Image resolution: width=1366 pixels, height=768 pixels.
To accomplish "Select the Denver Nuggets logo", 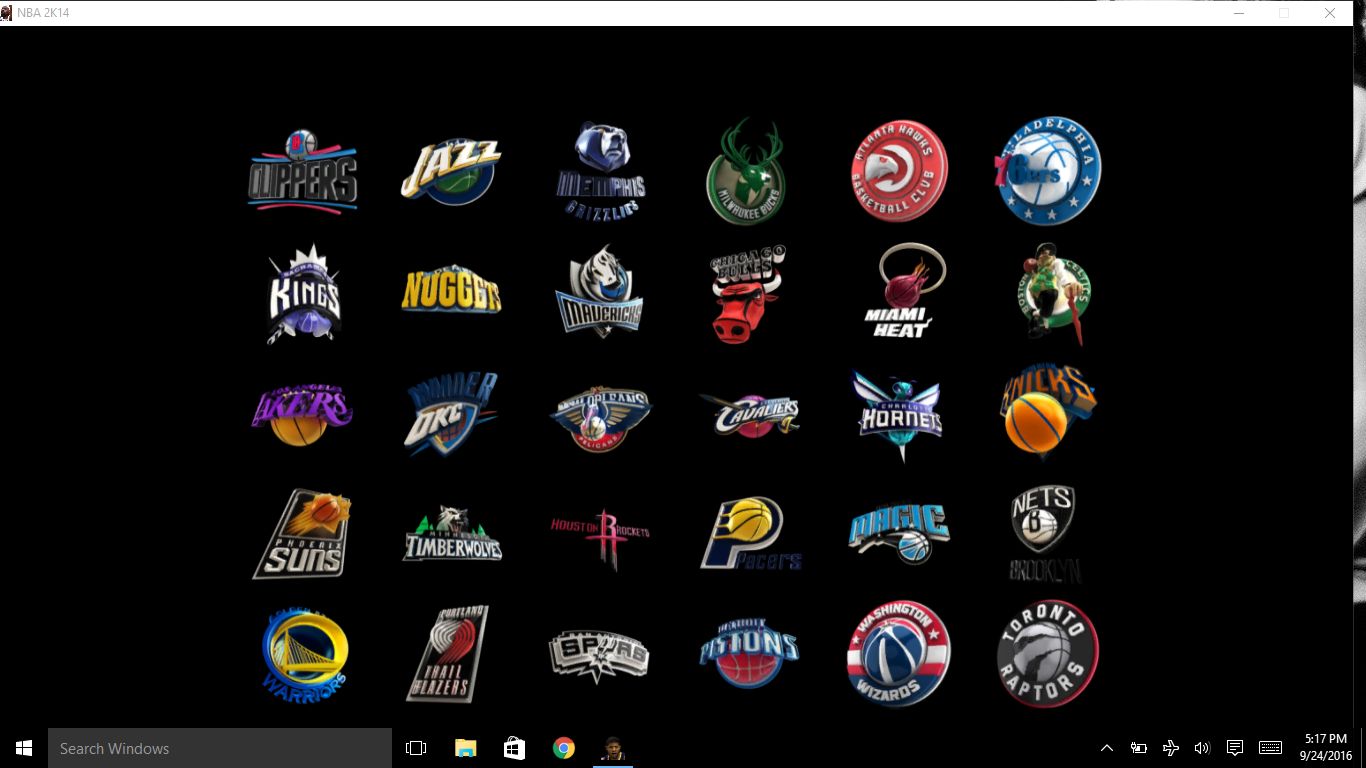I will (x=451, y=291).
